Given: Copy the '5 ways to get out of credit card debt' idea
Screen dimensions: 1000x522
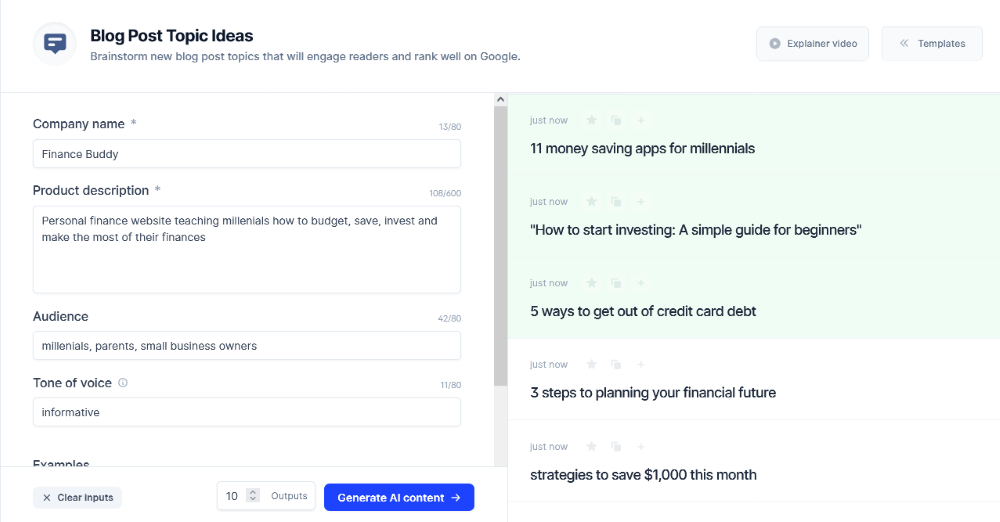Looking at the screenshot, I should [616, 283].
